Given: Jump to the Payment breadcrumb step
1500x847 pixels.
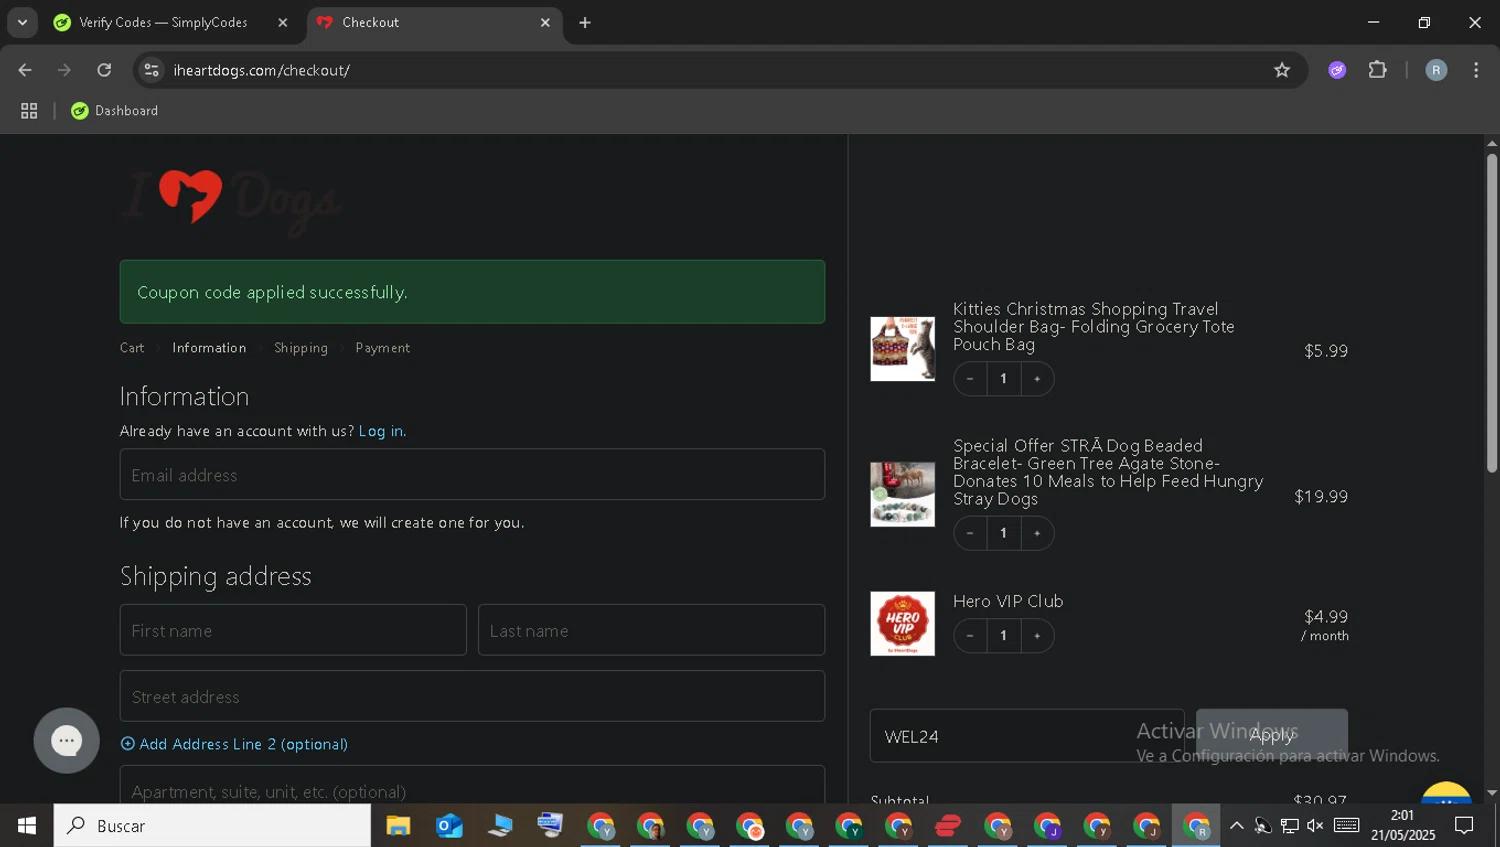Looking at the screenshot, I should [x=382, y=348].
